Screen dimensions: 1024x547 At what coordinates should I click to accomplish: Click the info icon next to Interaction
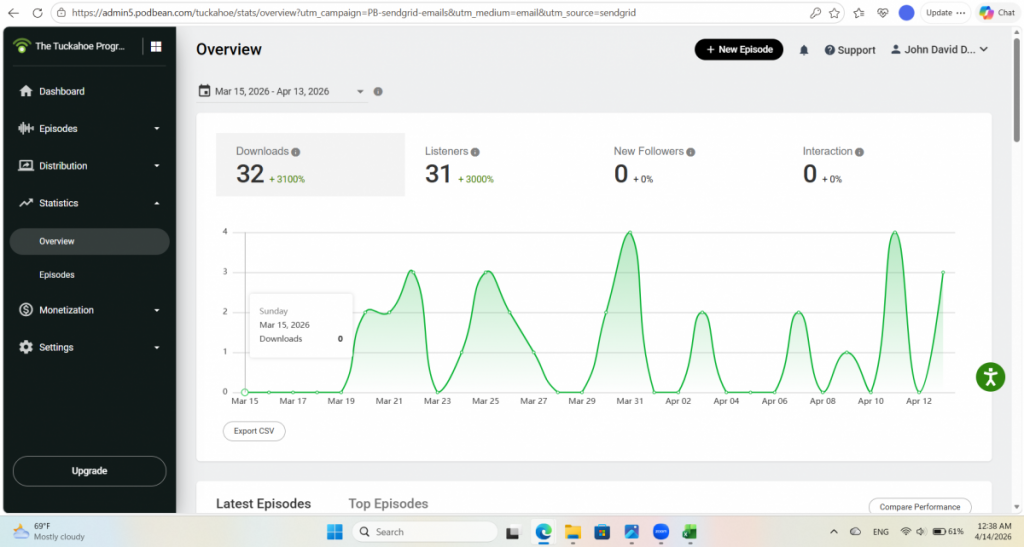860,152
